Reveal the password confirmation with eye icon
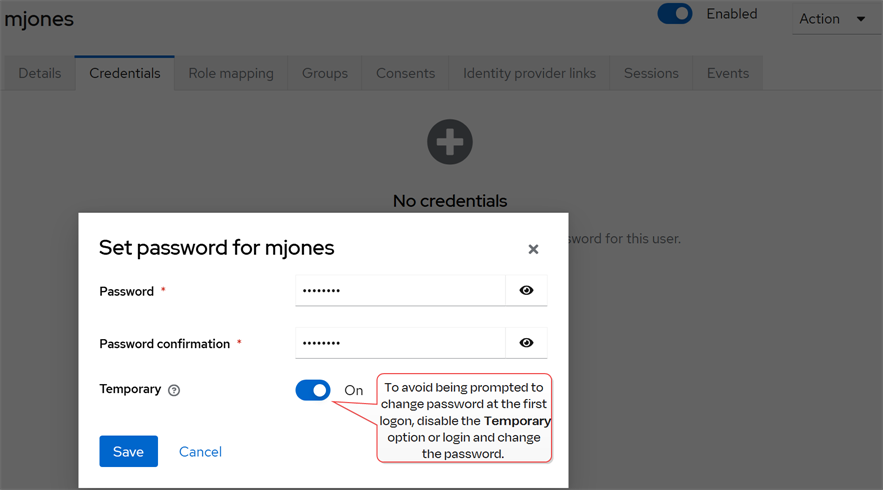Viewport: 883px width, 490px height. point(526,343)
